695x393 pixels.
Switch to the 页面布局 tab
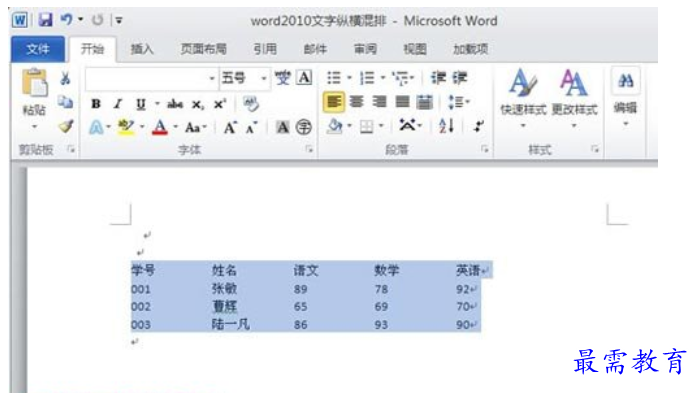click(x=203, y=49)
